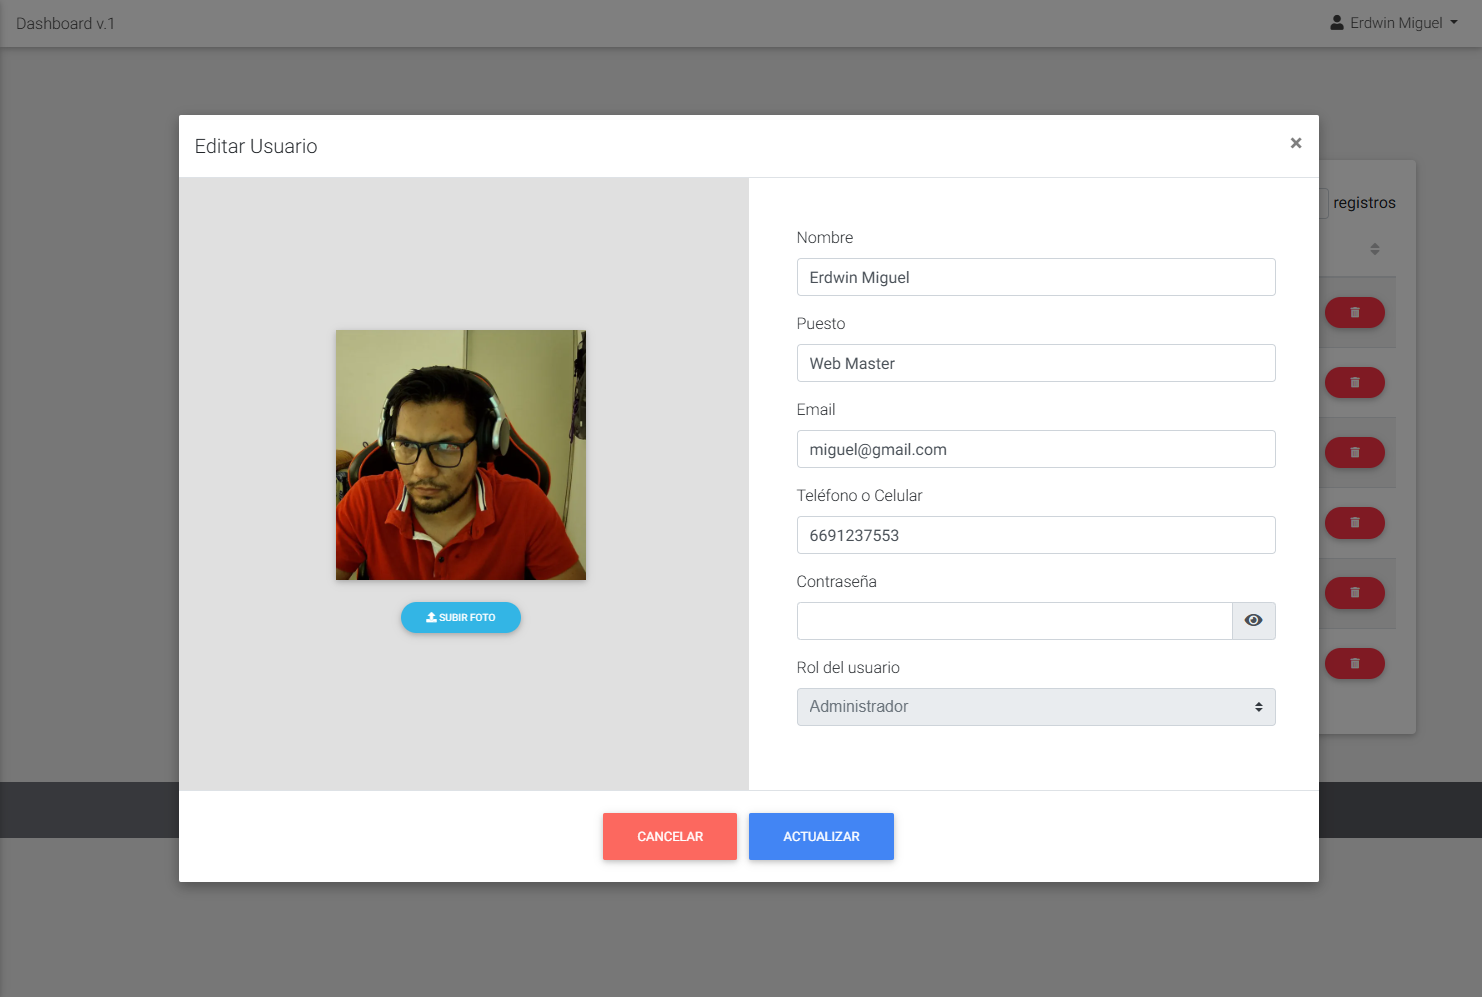Viewport: 1482px width, 997px height.
Task: Focus the Teléfono o Celular field
Action: click(1036, 535)
